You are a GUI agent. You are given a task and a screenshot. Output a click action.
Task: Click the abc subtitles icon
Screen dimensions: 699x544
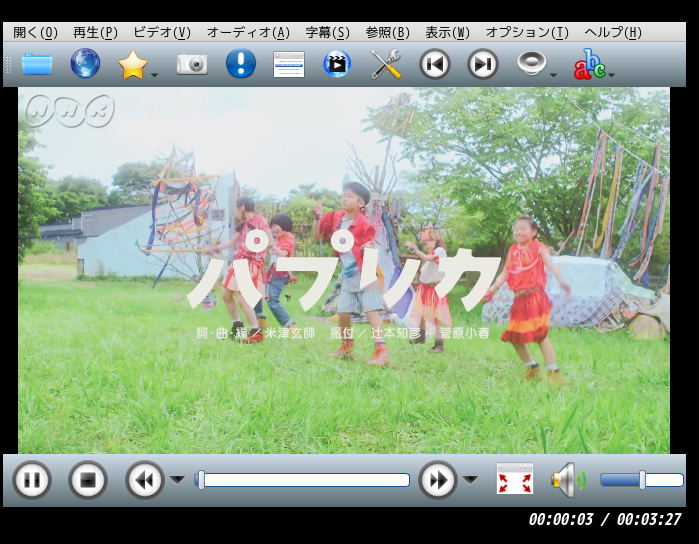[x=589, y=64]
